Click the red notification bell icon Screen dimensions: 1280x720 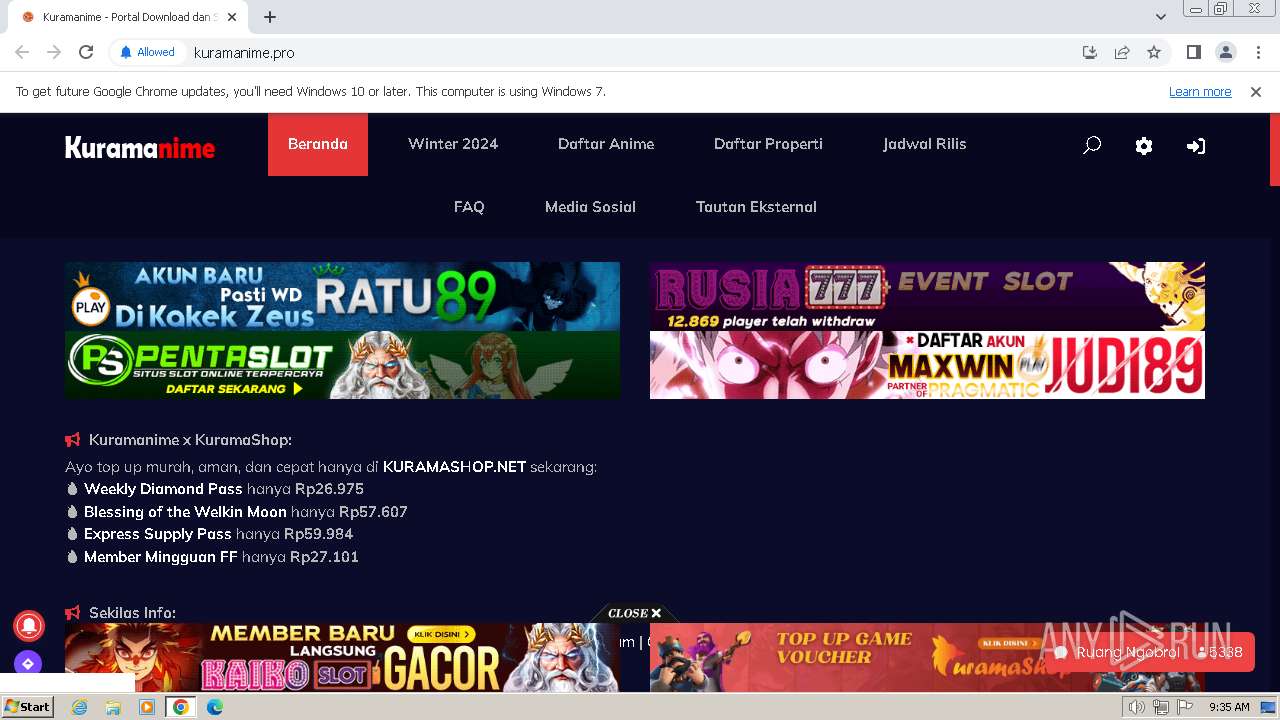tap(28, 625)
